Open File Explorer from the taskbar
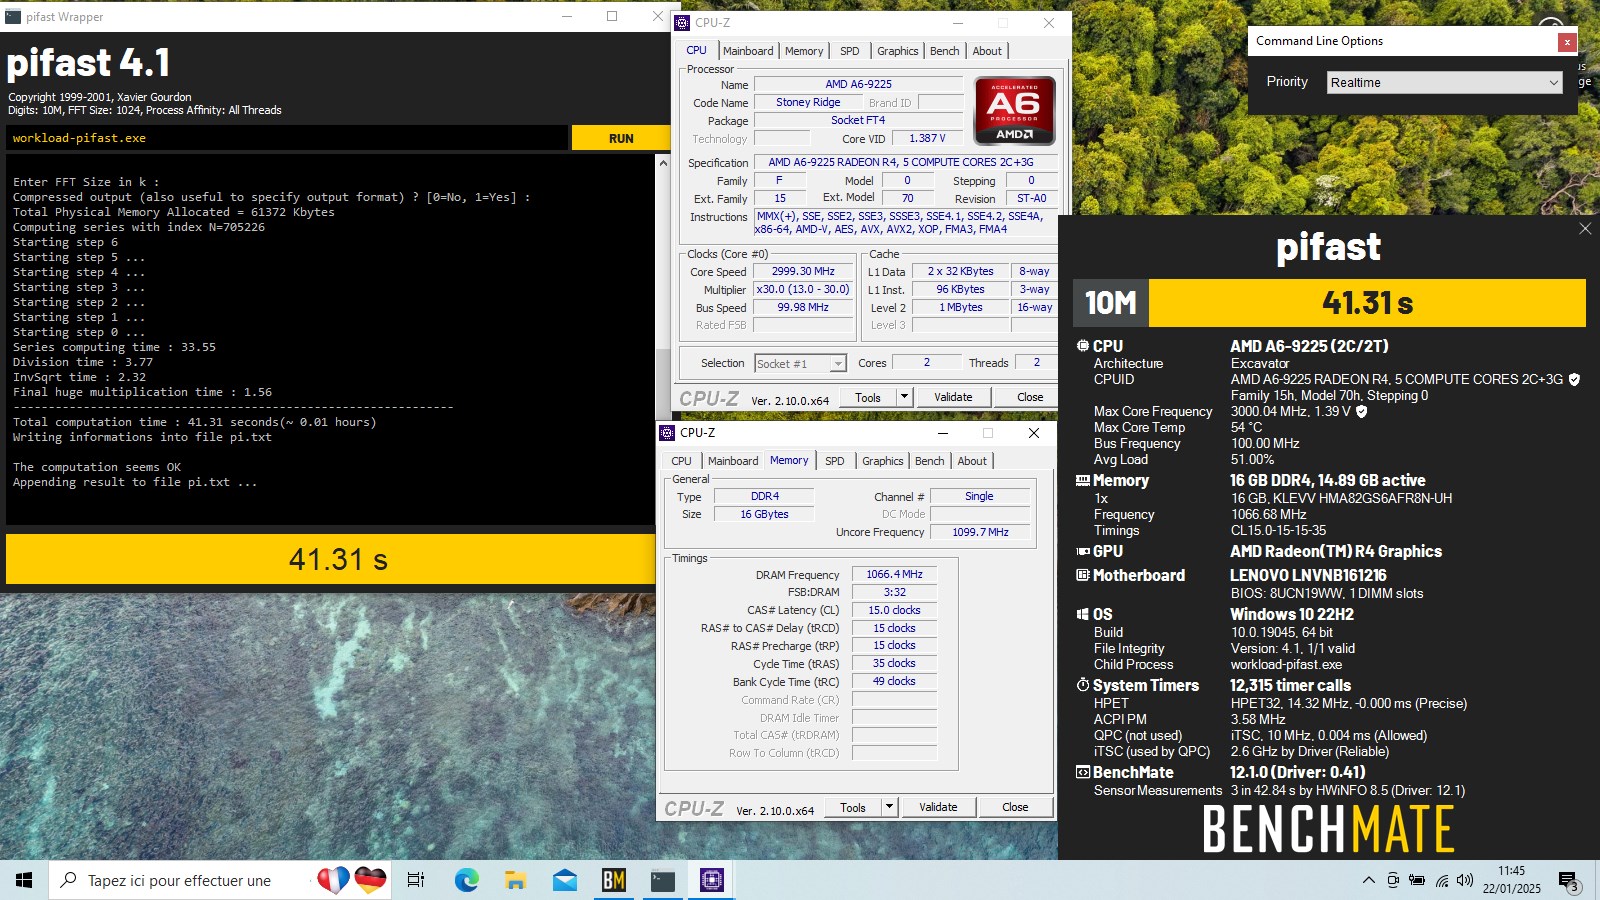 [x=515, y=880]
